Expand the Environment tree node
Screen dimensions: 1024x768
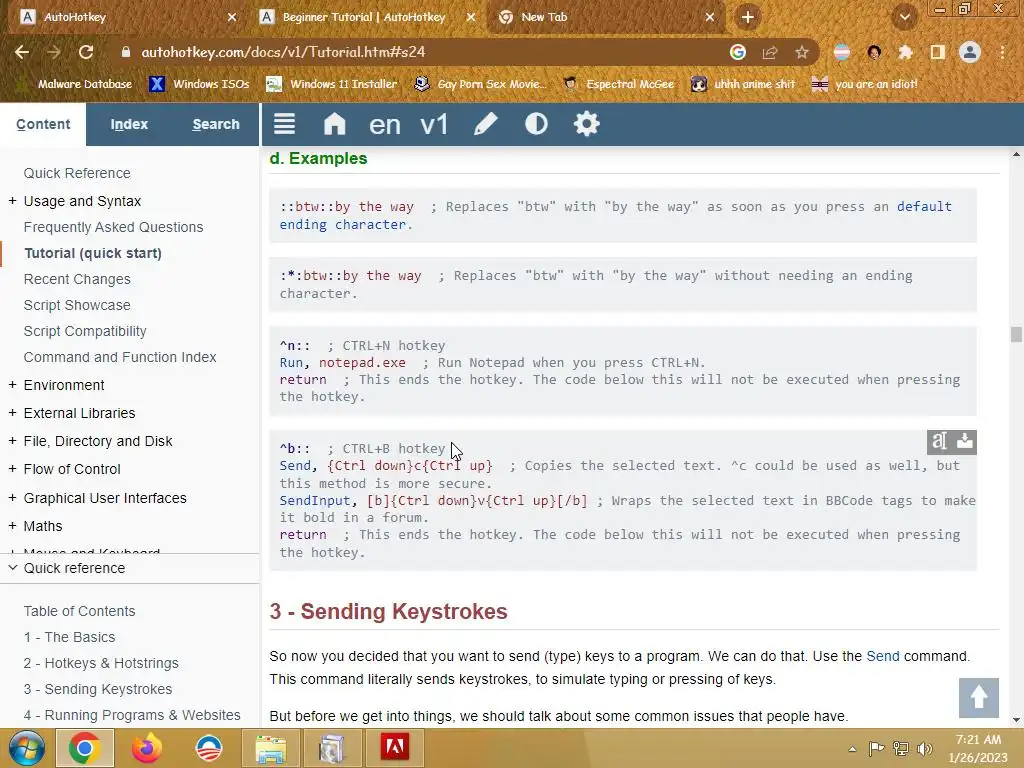pos(12,385)
